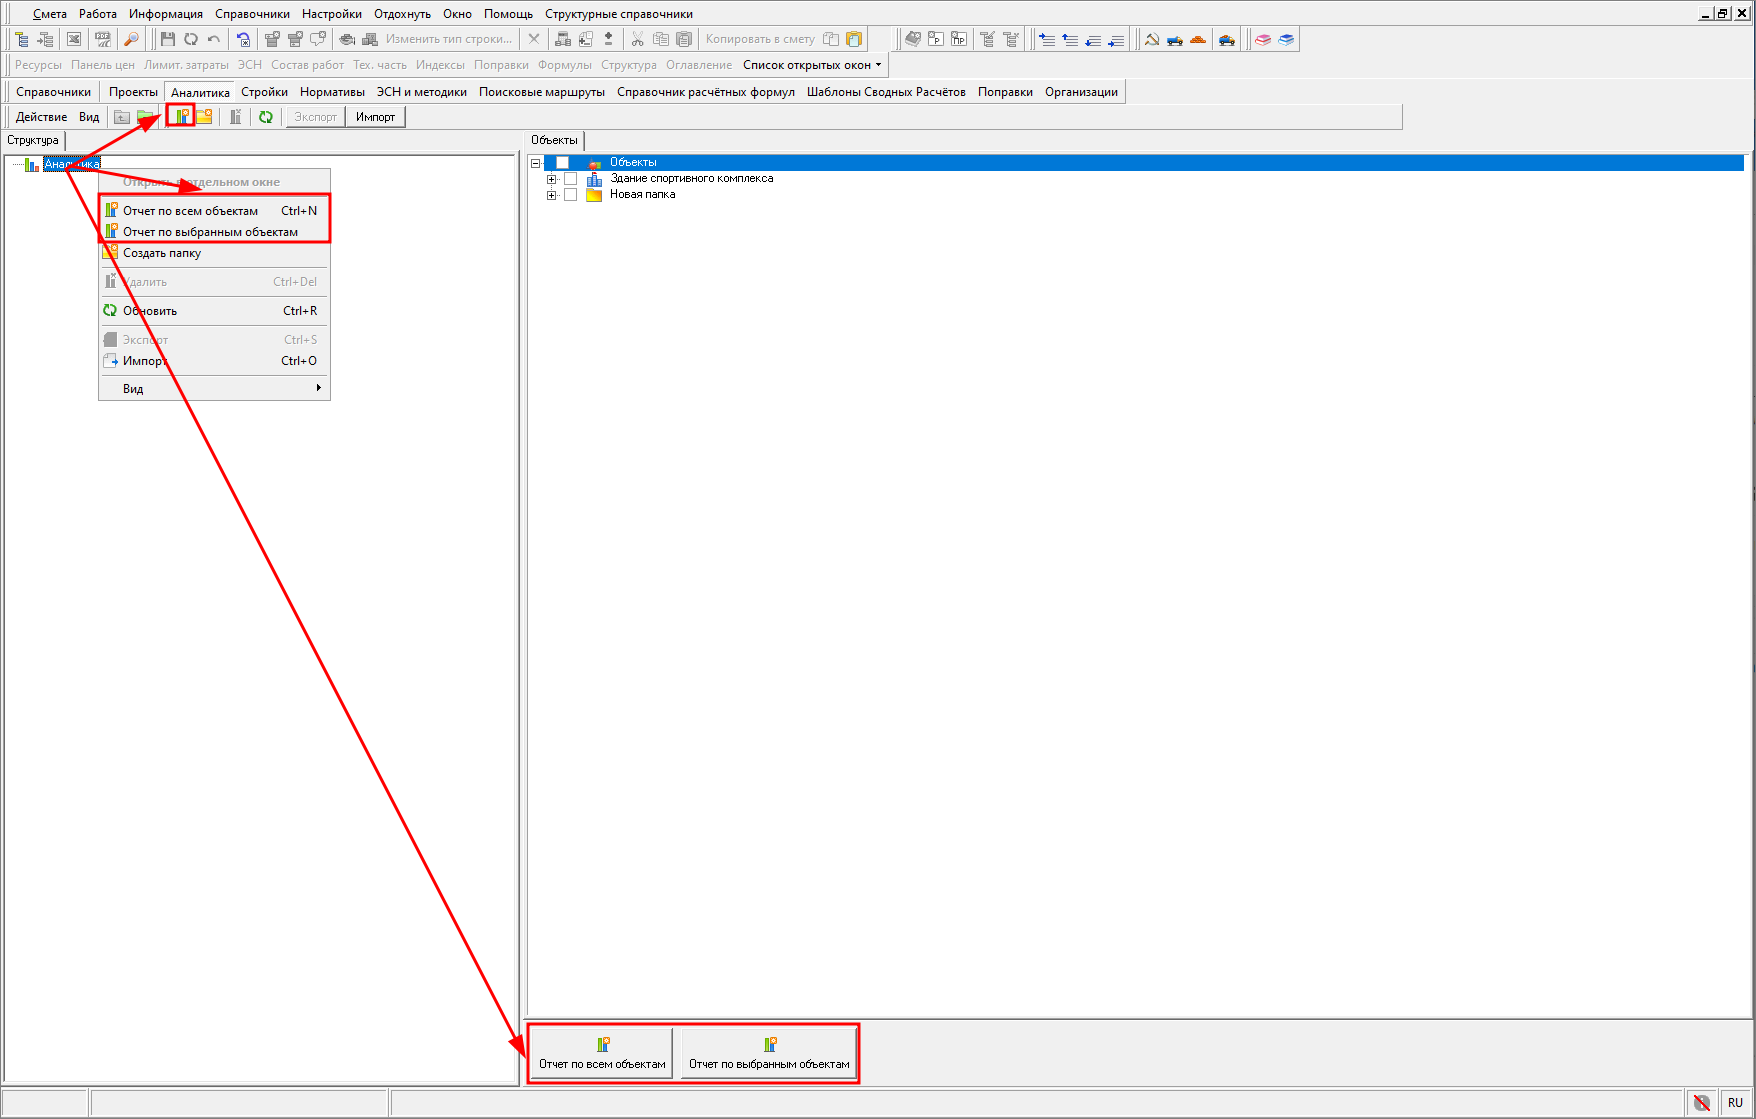Choose Отчет по всем объектам in context menu
Image resolution: width=1756 pixels, height=1119 pixels.
[190, 211]
